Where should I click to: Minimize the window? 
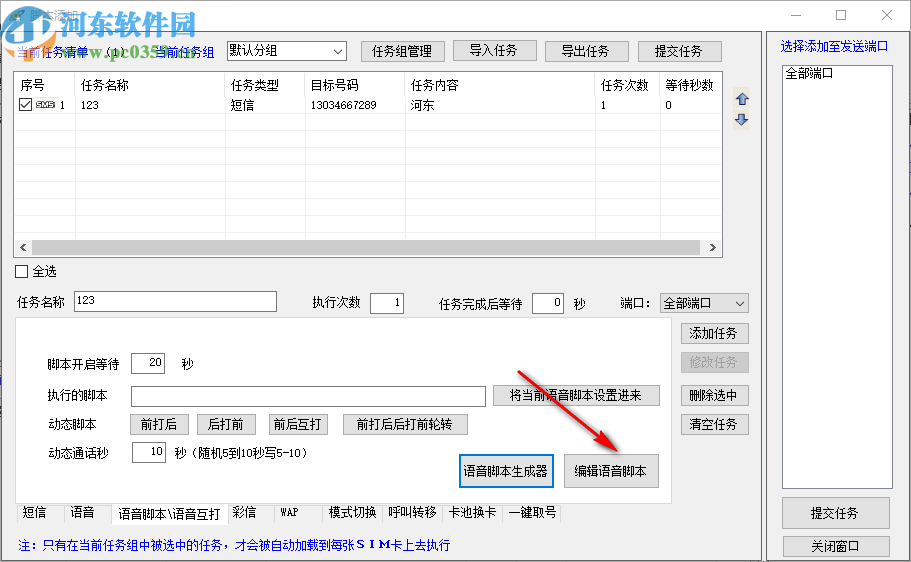[x=796, y=15]
